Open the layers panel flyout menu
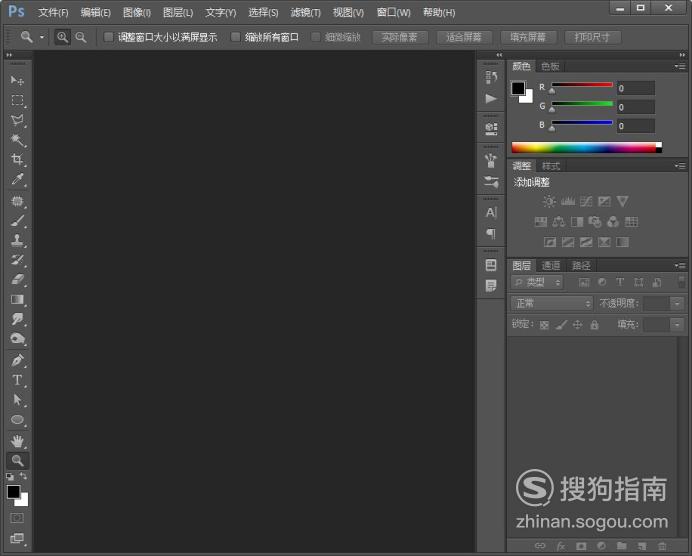The width and height of the screenshot is (692, 556). tap(680, 266)
